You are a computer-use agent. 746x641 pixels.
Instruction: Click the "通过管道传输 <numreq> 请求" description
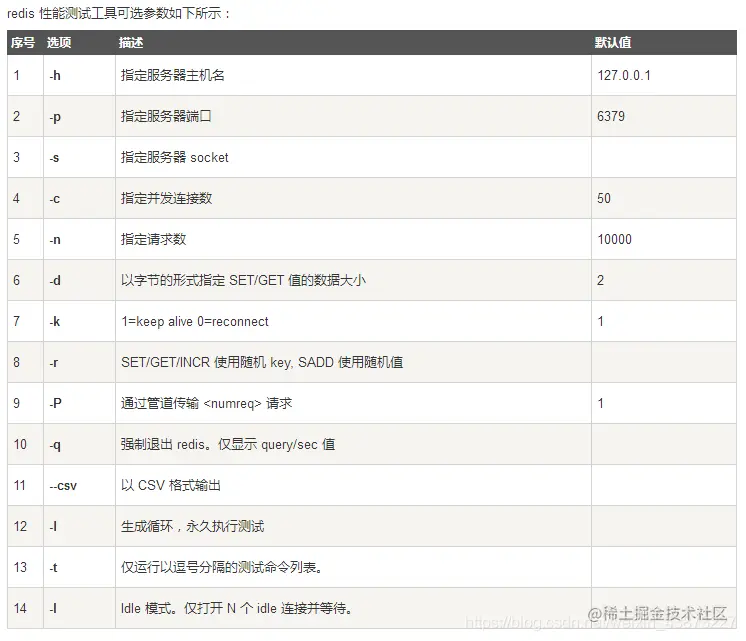tap(206, 404)
